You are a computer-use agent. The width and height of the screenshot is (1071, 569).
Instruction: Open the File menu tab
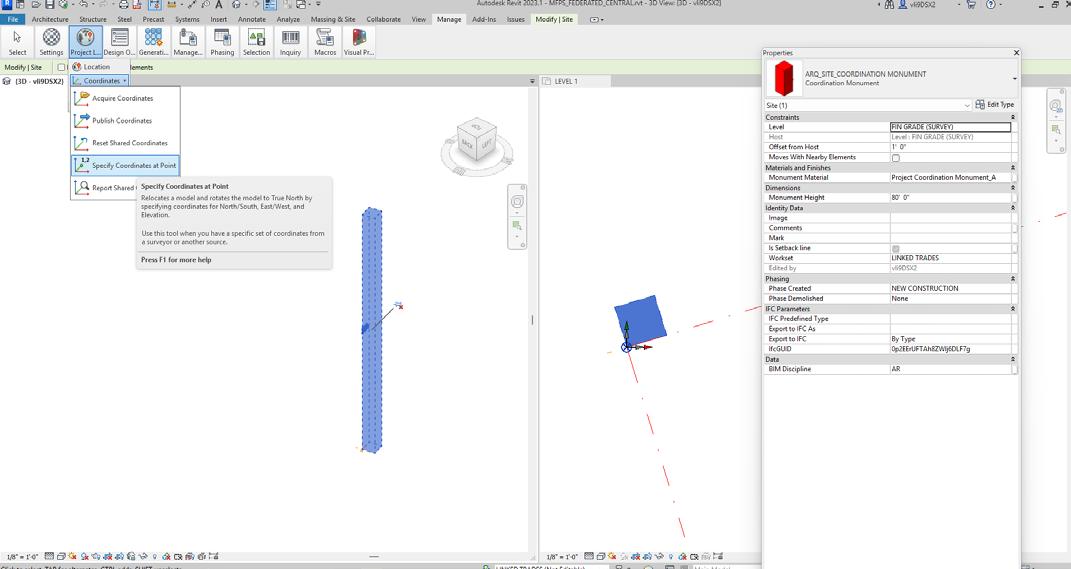[12, 19]
